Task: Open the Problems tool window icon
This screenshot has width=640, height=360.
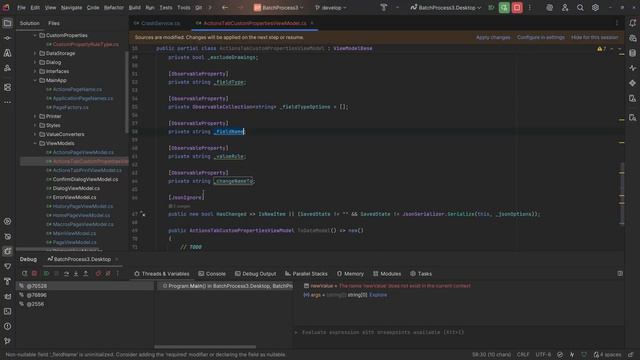Action: [x=7, y=326]
